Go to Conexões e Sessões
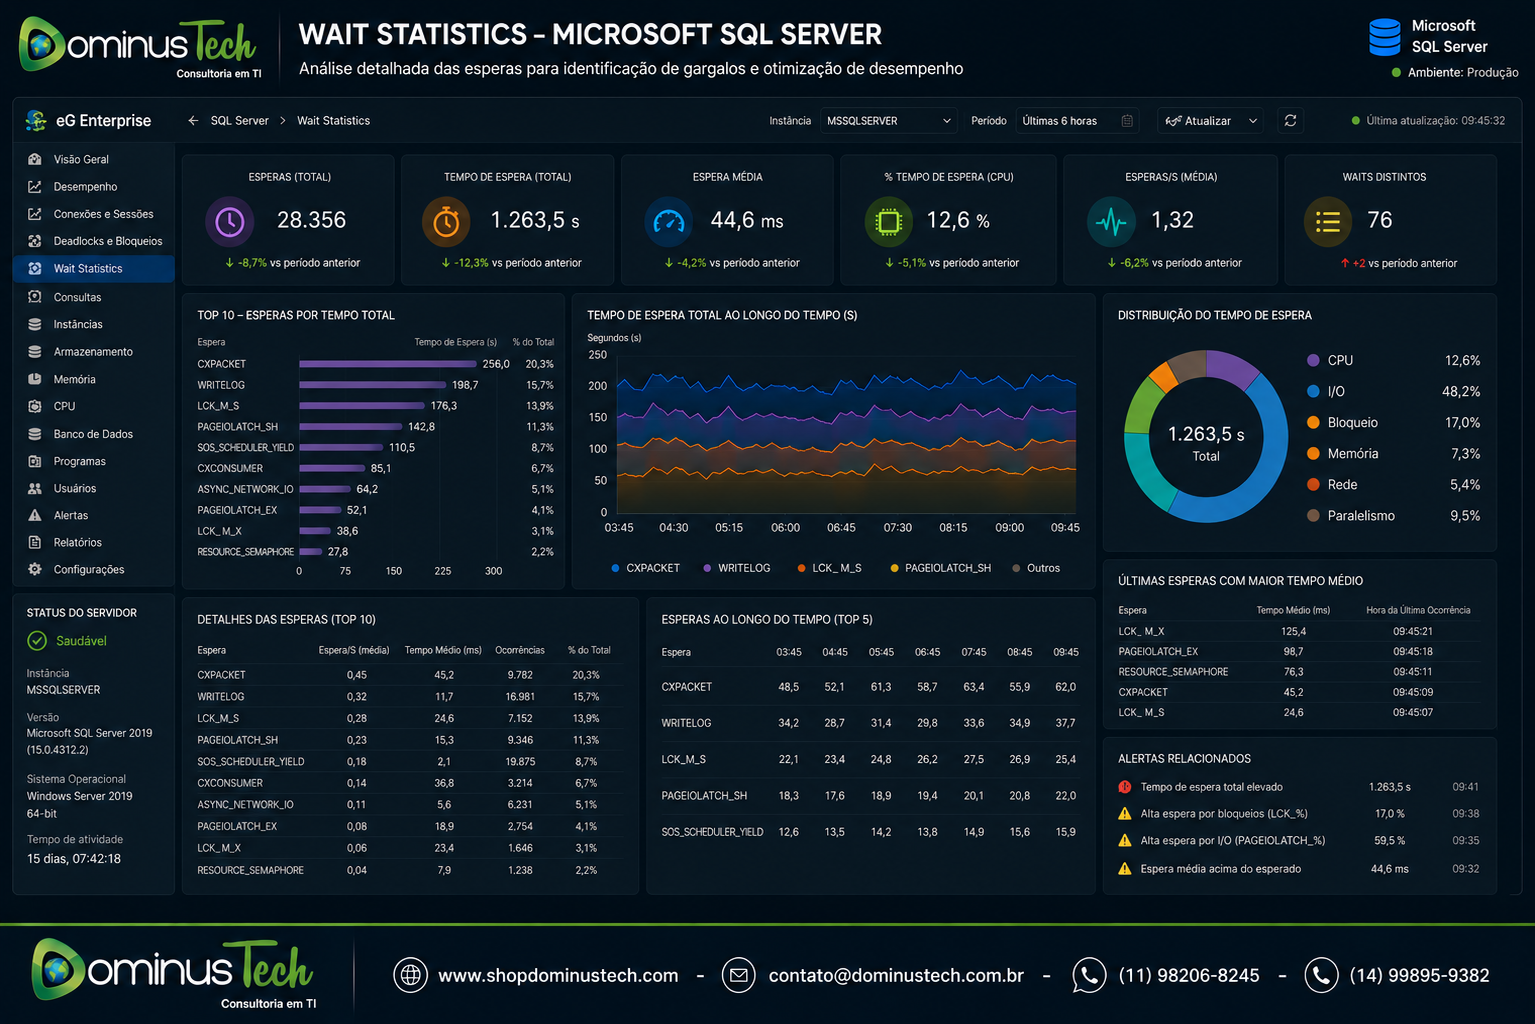 [103, 214]
